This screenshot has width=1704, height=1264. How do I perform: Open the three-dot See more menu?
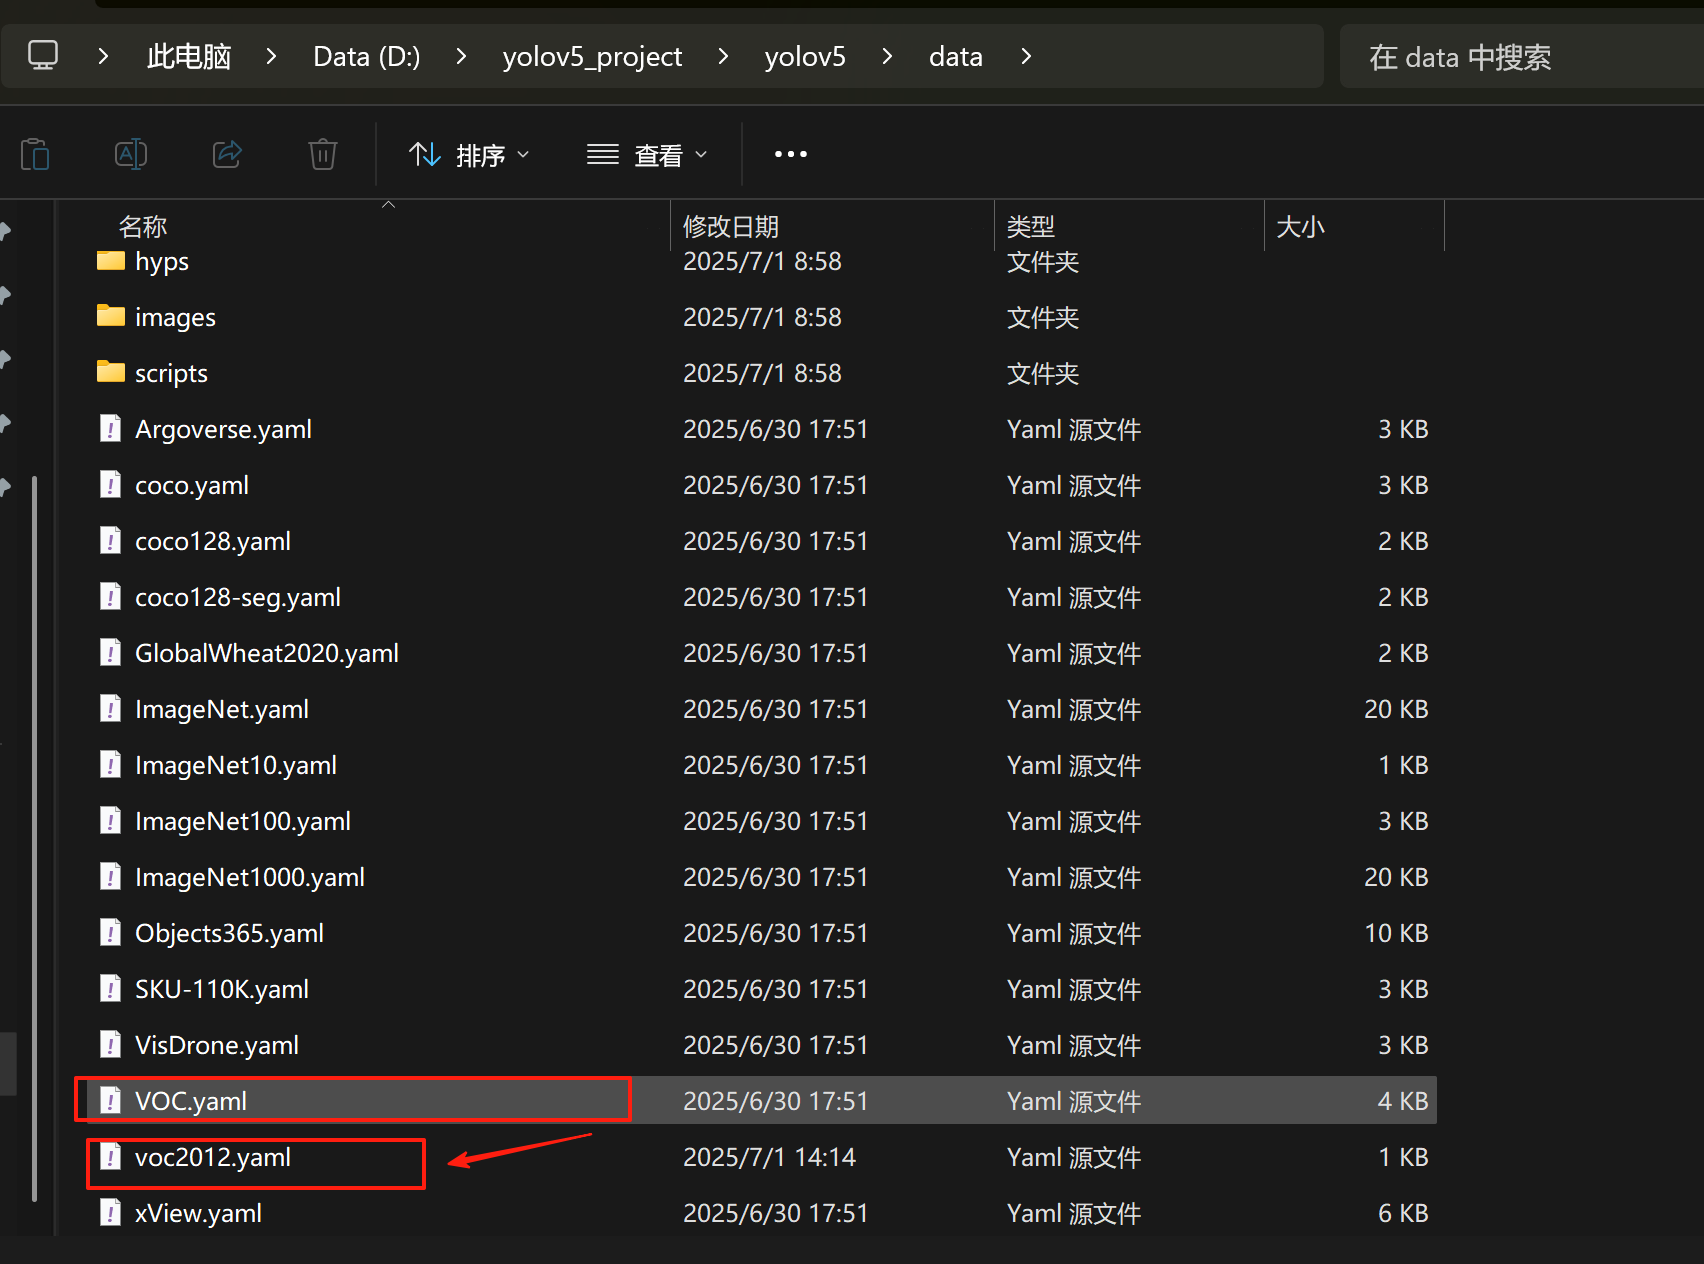coord(791,154)
